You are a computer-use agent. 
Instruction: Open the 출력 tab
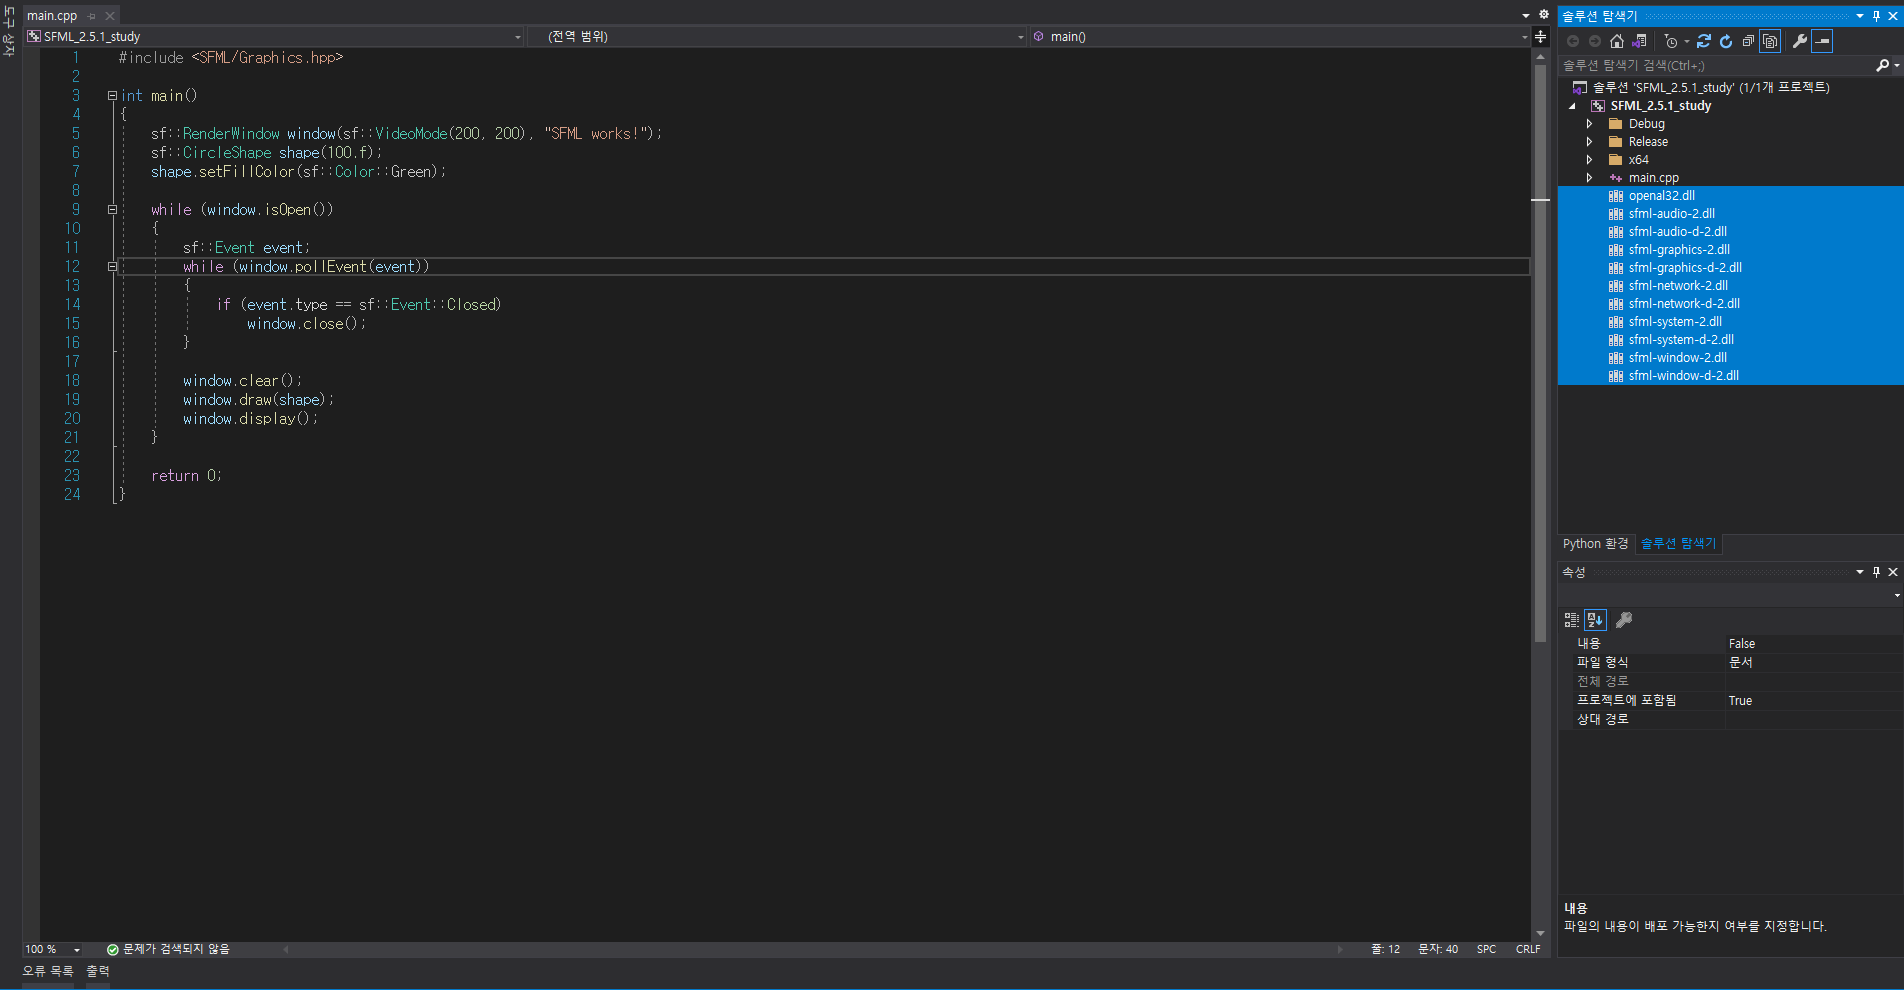(97, 971)
